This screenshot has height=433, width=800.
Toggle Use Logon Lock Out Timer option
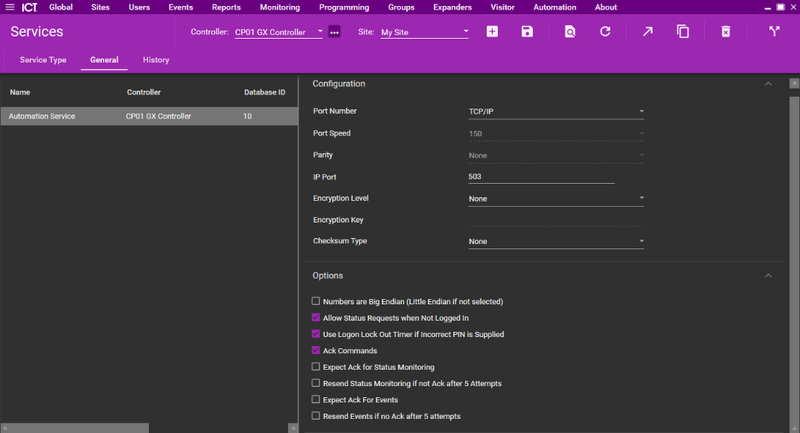click(316, 334)
